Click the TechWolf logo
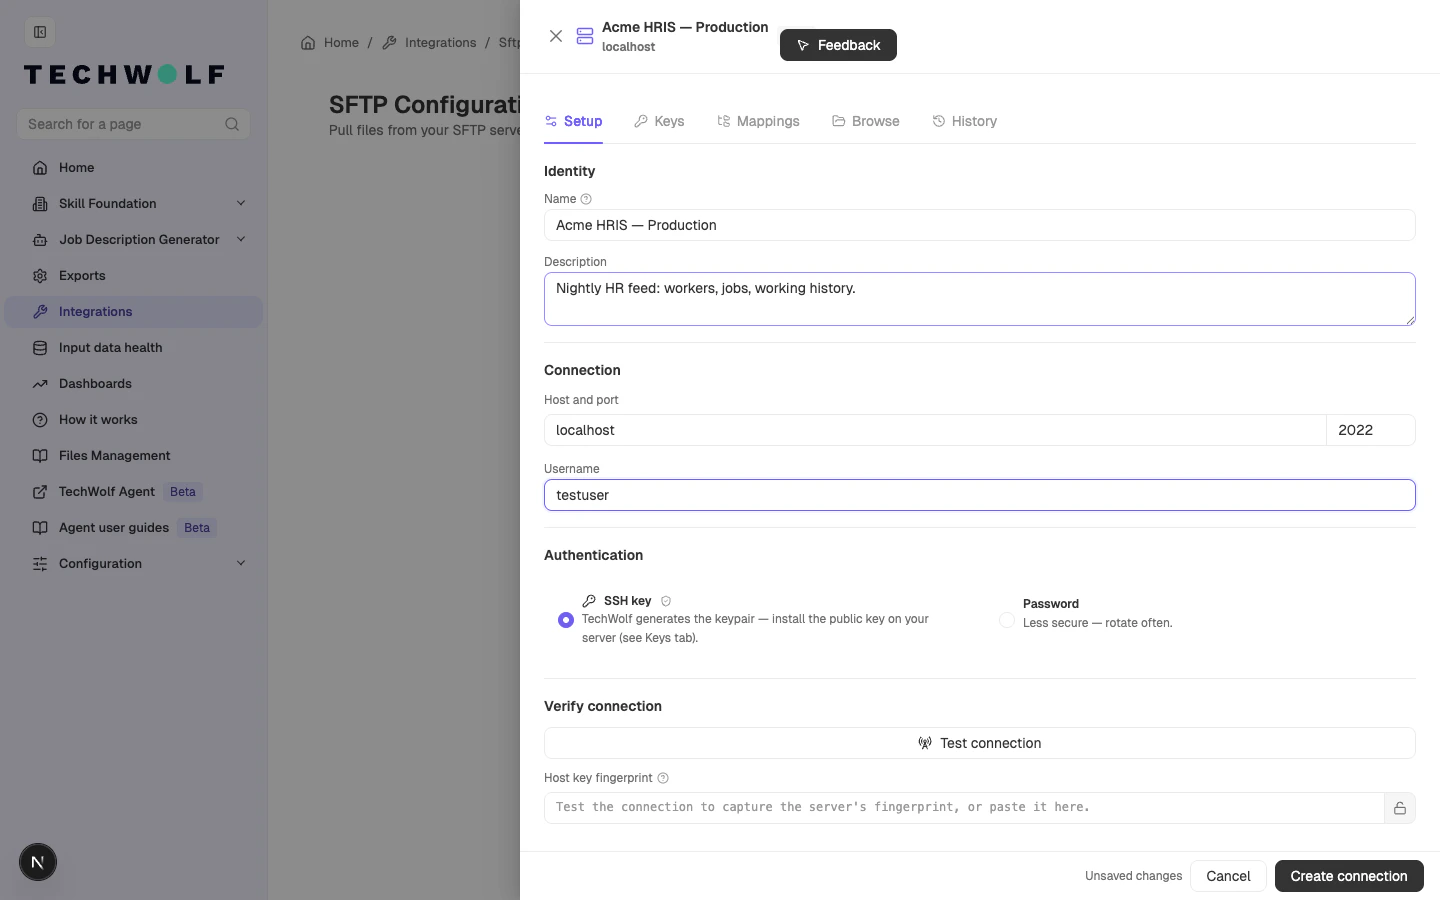The image size is (1440, 900). tap(124, 75)
